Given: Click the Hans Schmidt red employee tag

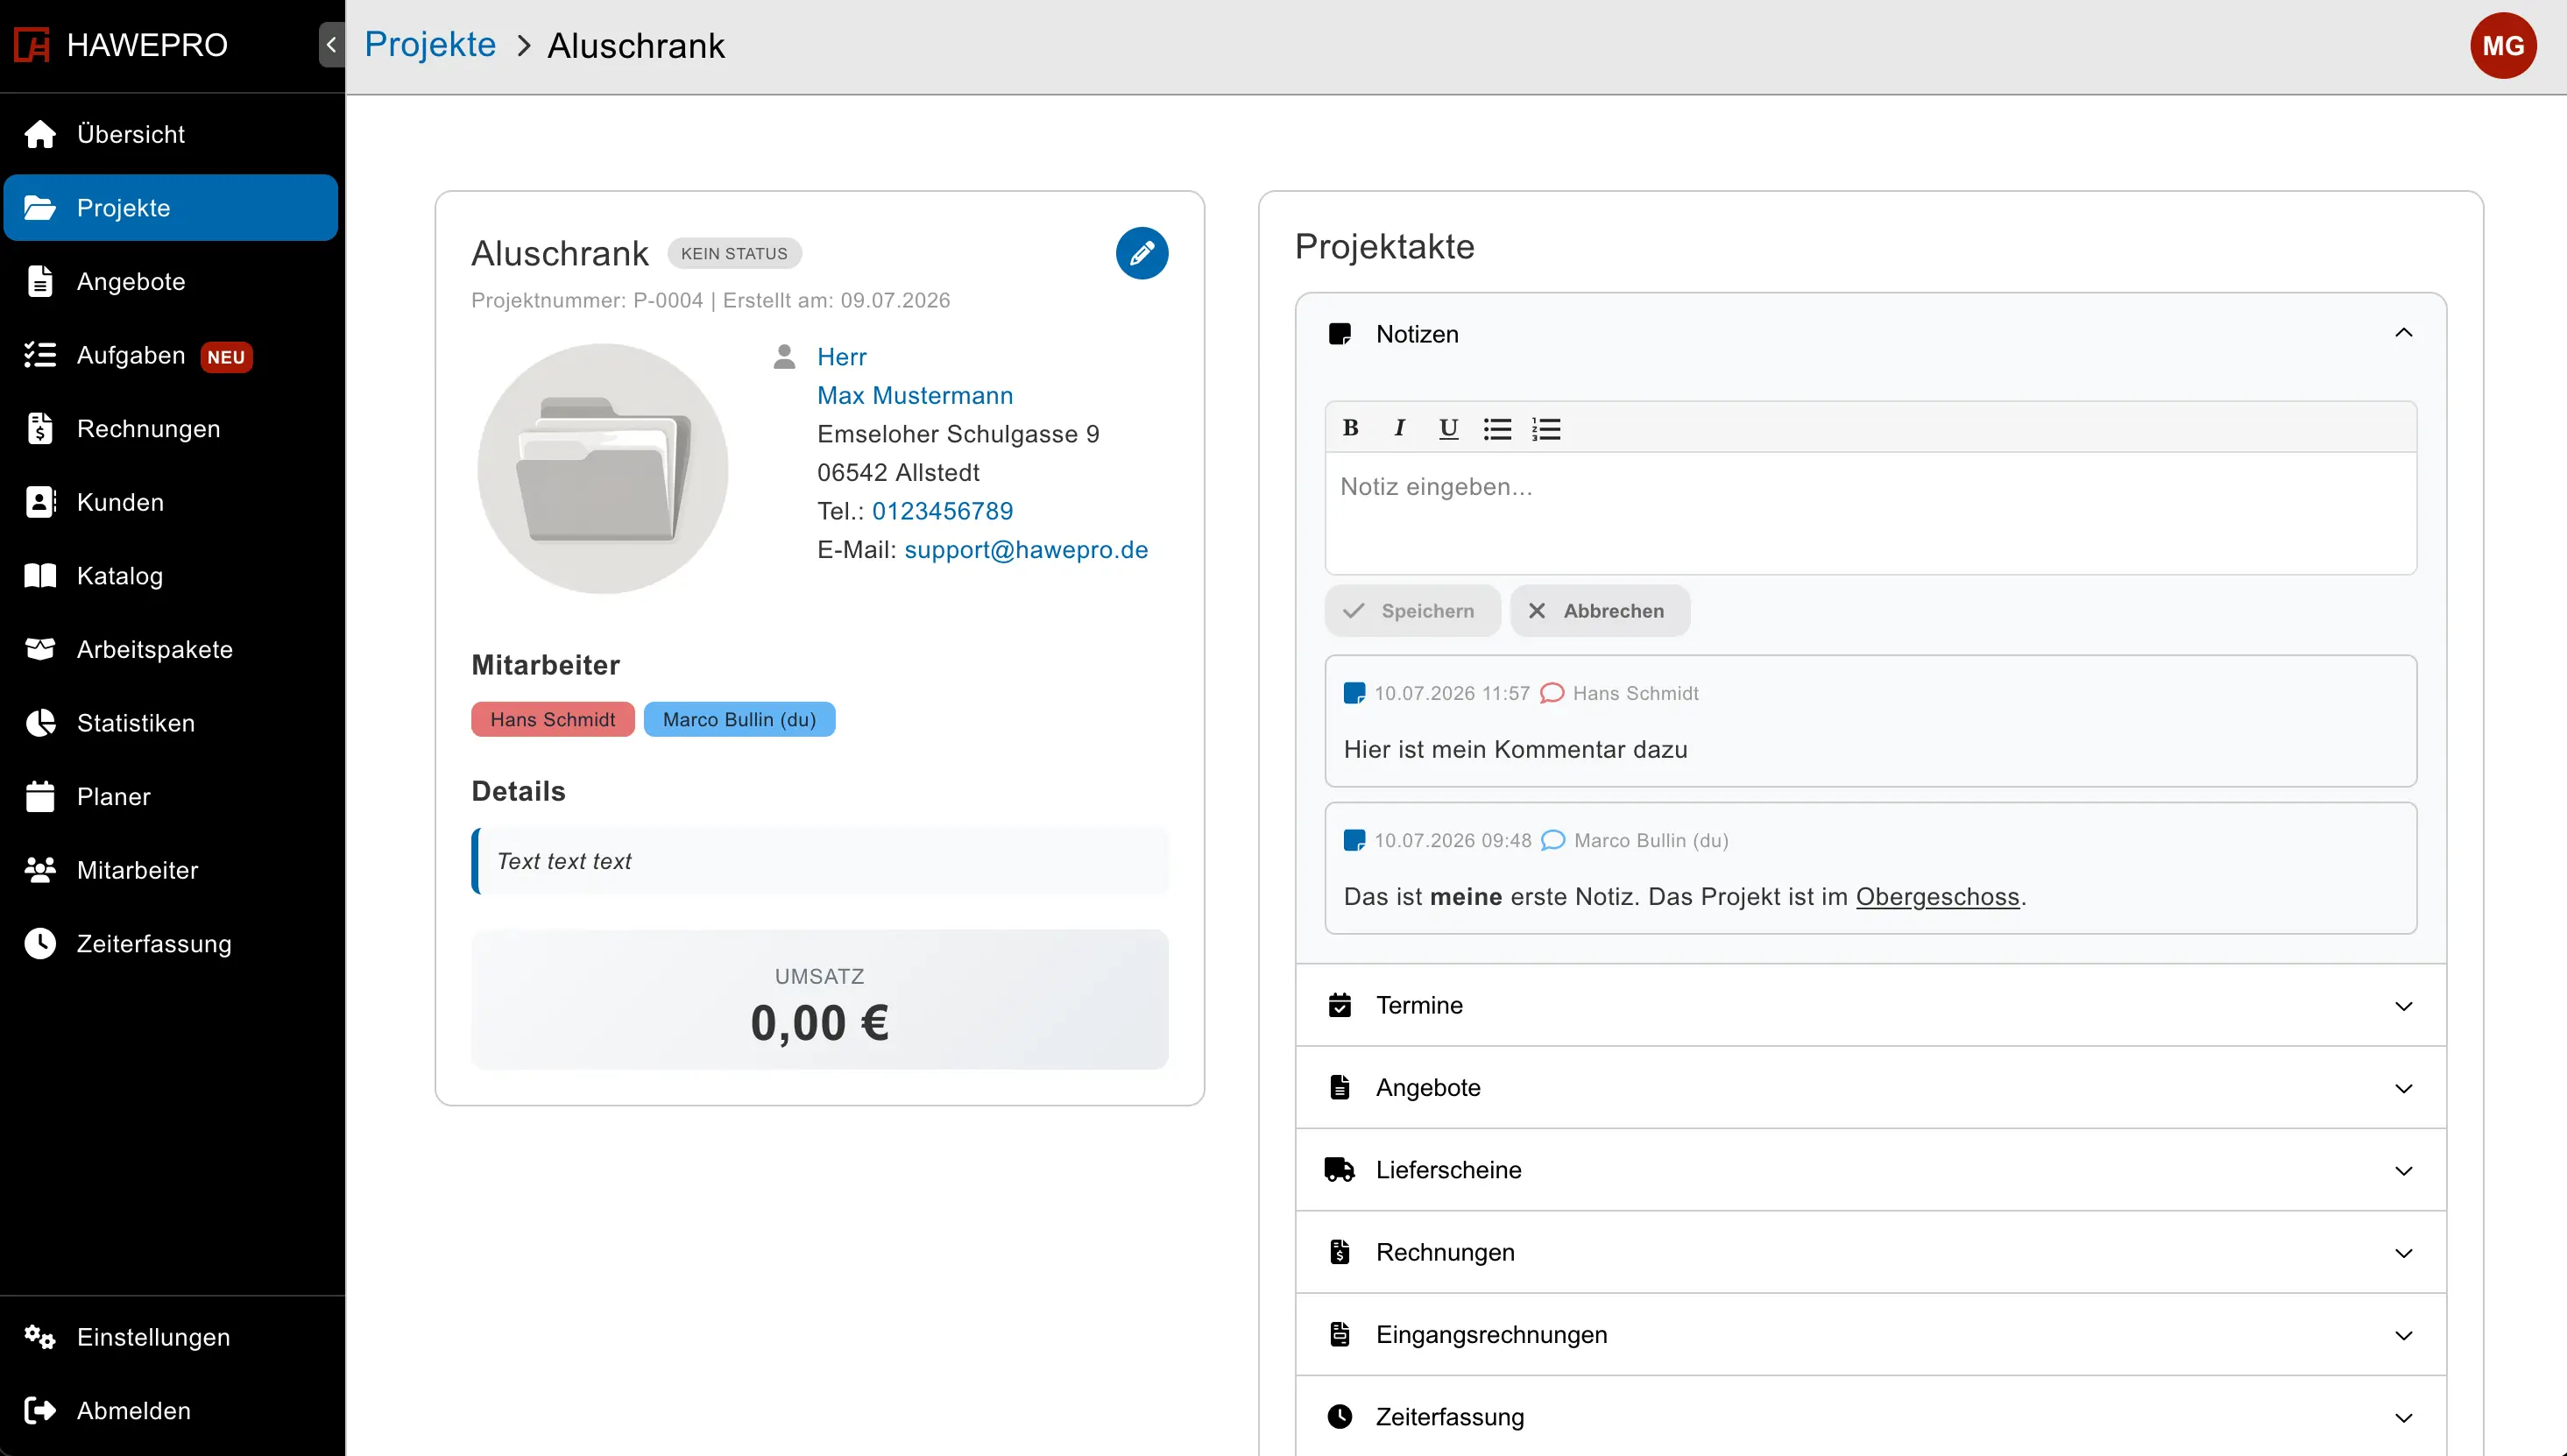Looking at the screenshot, I should 553,720.
